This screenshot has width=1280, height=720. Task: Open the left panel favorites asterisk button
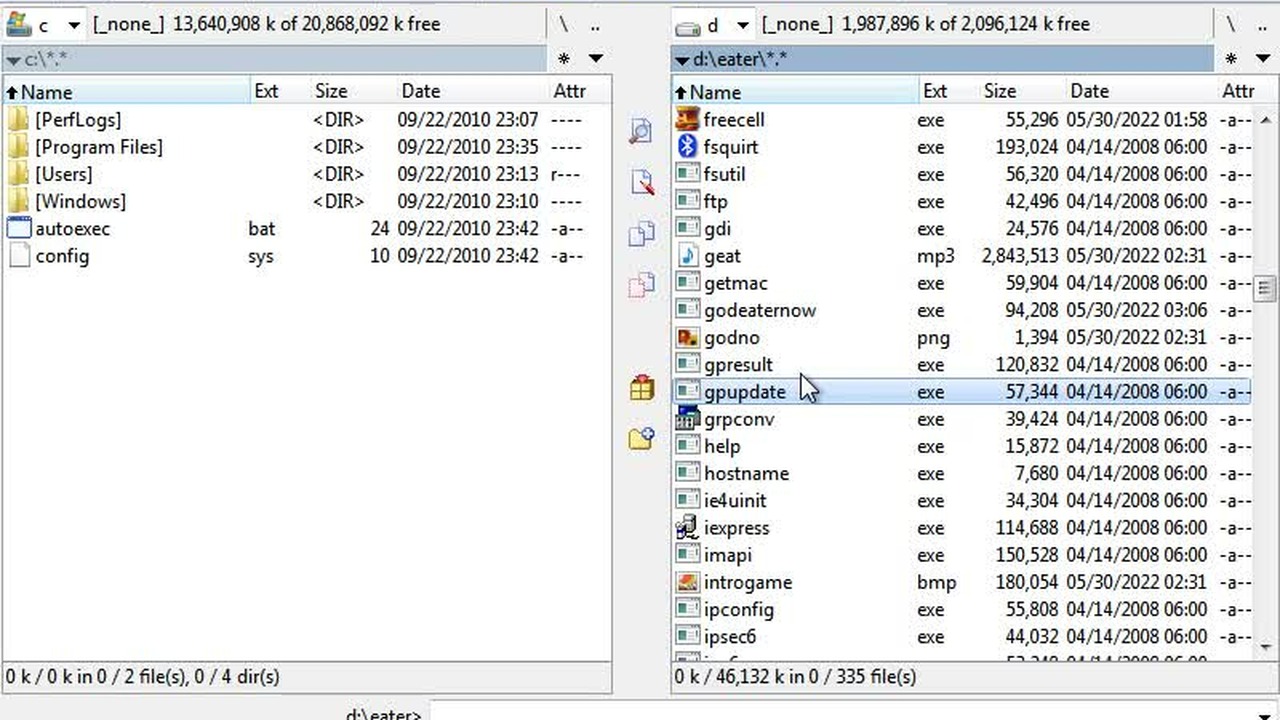coord(564,59)
